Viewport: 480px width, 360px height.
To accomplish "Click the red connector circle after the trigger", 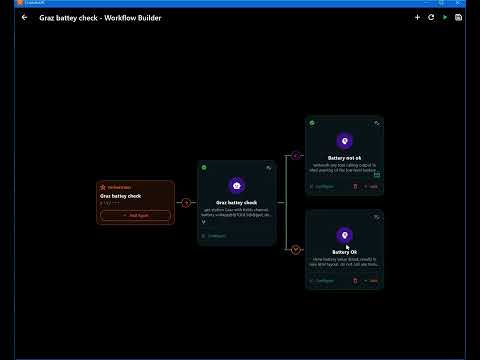I will click(186, 203).
